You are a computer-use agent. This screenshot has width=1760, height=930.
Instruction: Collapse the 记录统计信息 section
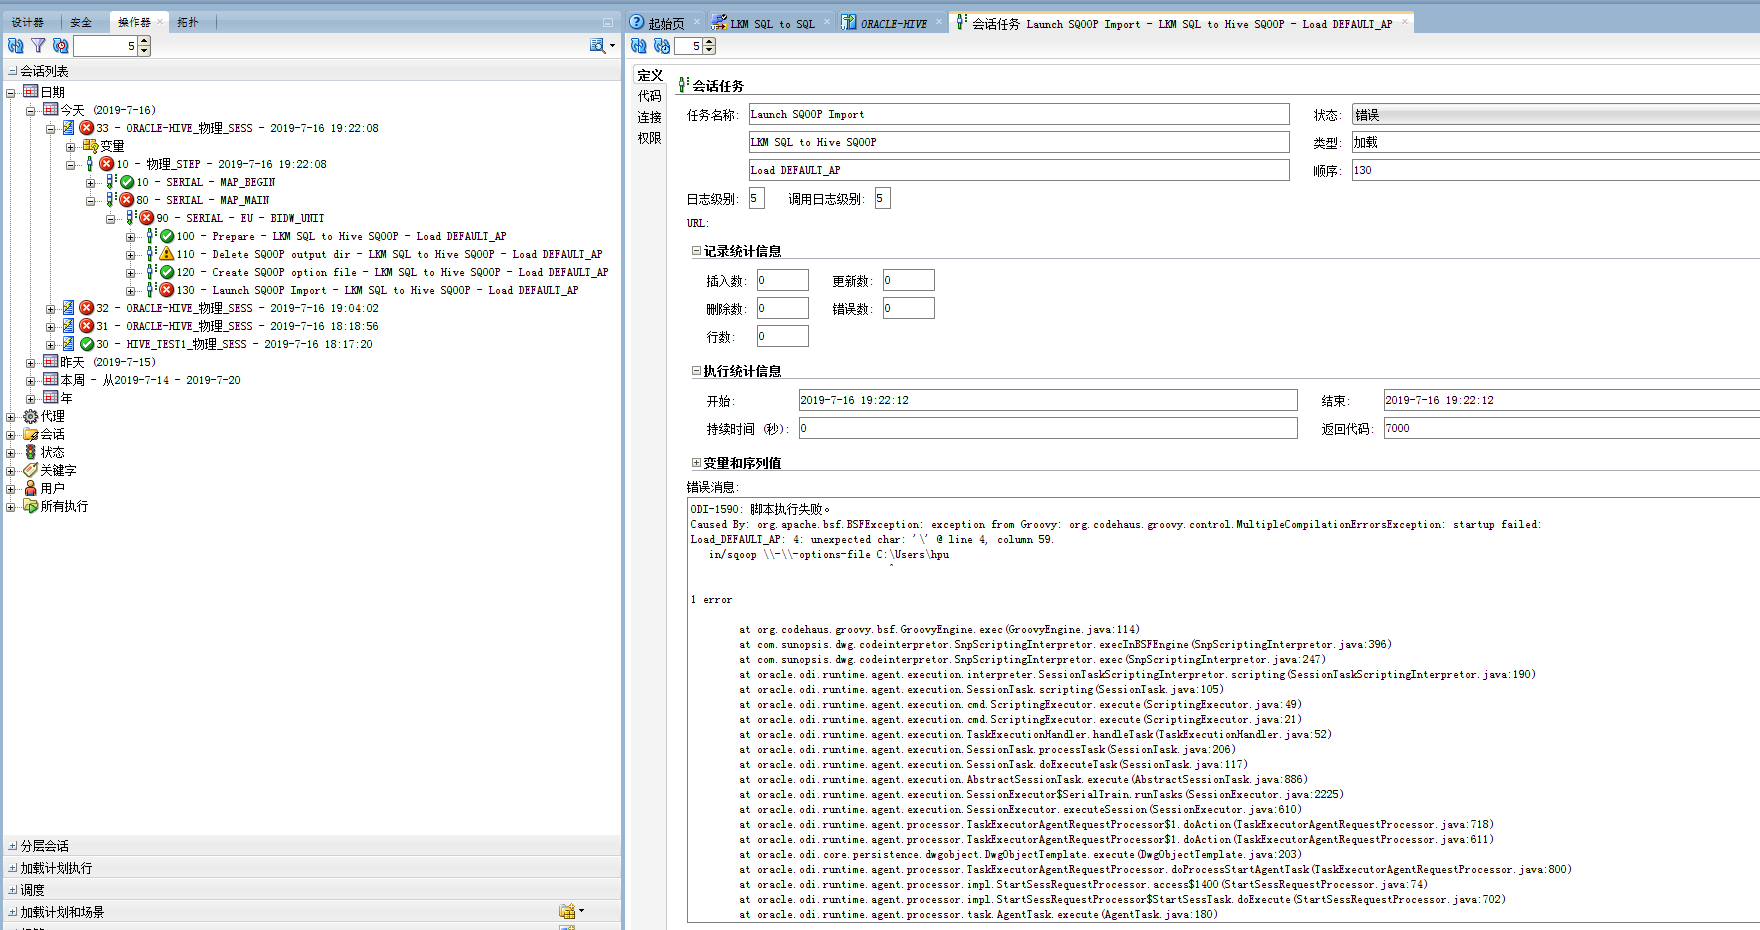tap(696, 251)
